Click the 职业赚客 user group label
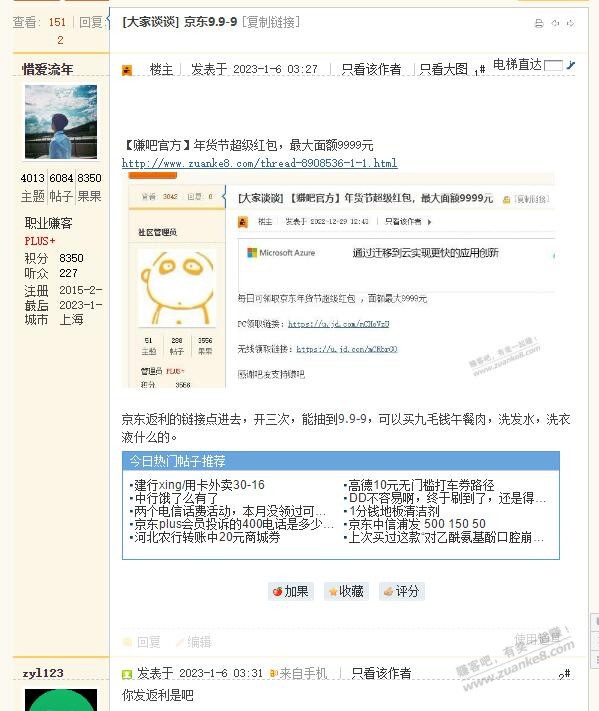The height and width of the screenshot is (711, 599). [x=49, y=223]
